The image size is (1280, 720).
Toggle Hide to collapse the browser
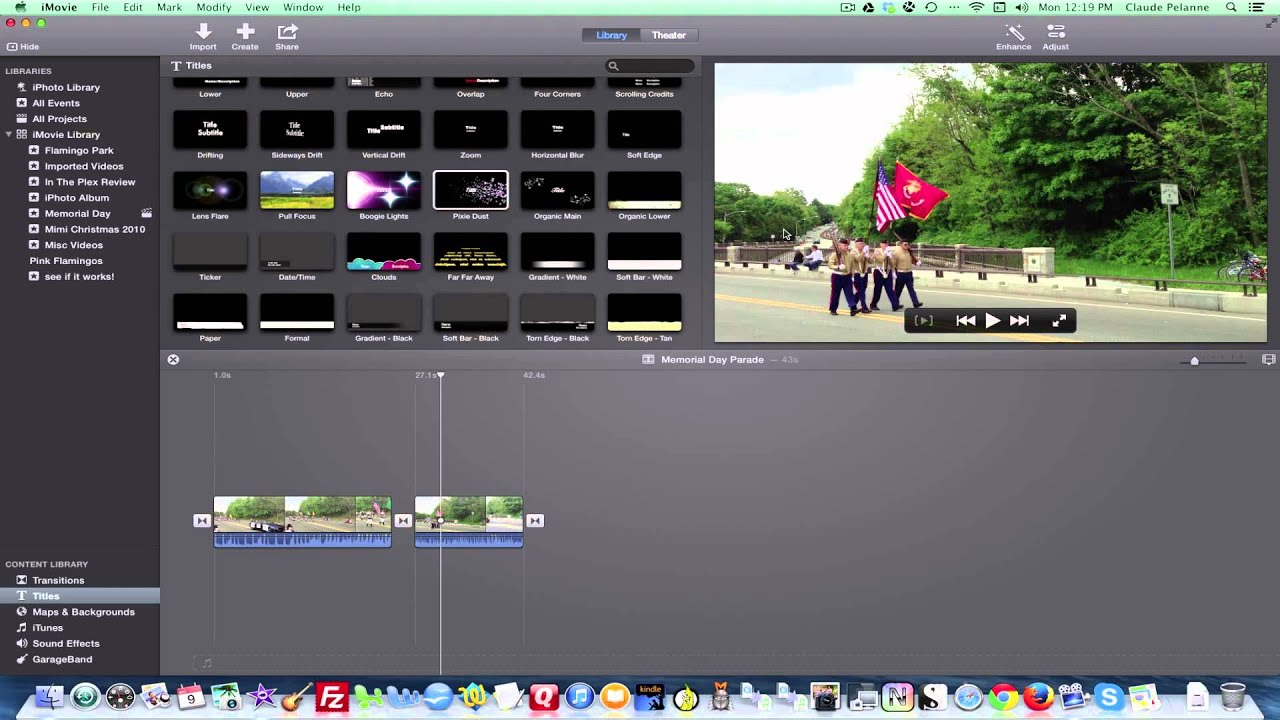coord(23,46)
